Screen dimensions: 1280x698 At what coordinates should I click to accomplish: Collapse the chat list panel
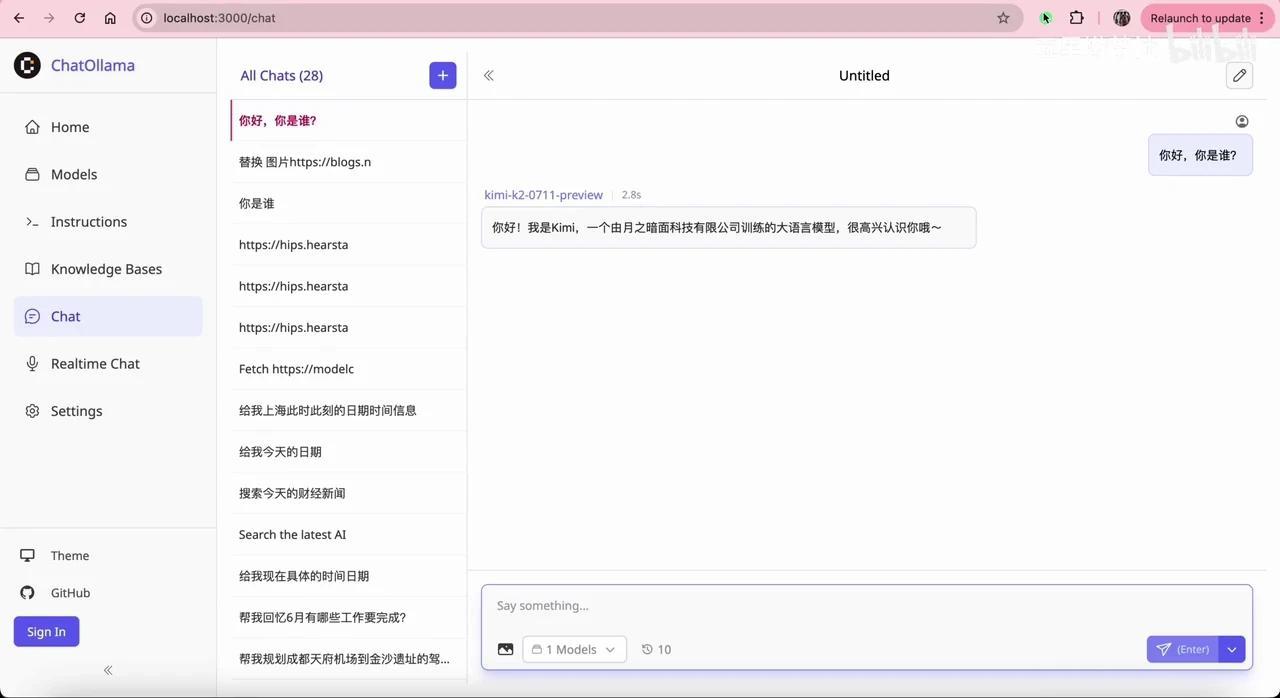489,75
